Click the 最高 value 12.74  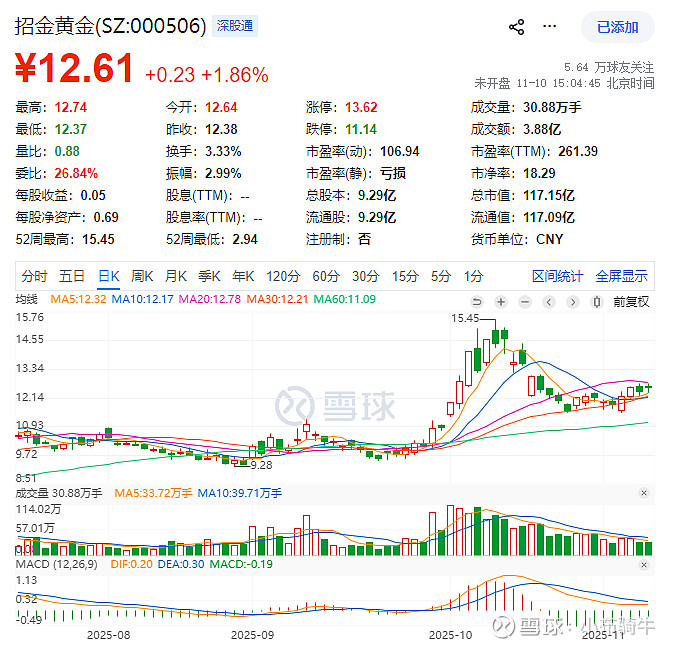click(71, 107)
